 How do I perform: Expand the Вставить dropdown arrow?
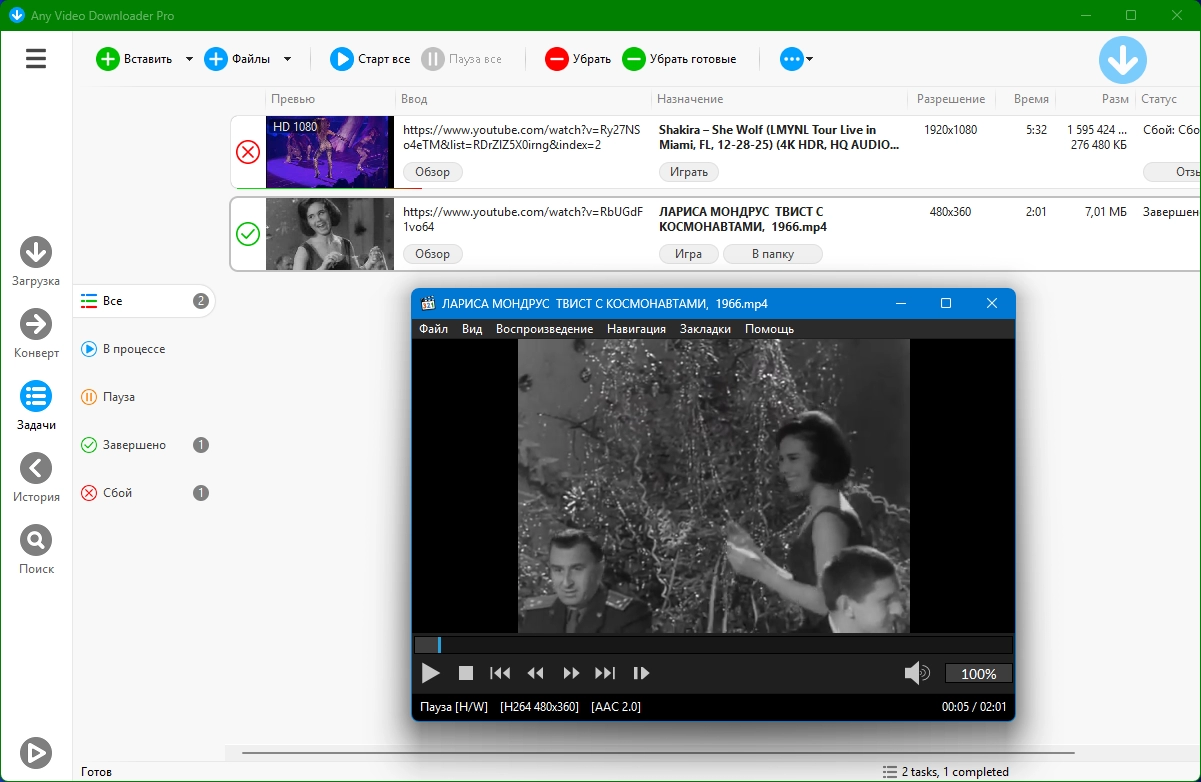tap(189, 59)
